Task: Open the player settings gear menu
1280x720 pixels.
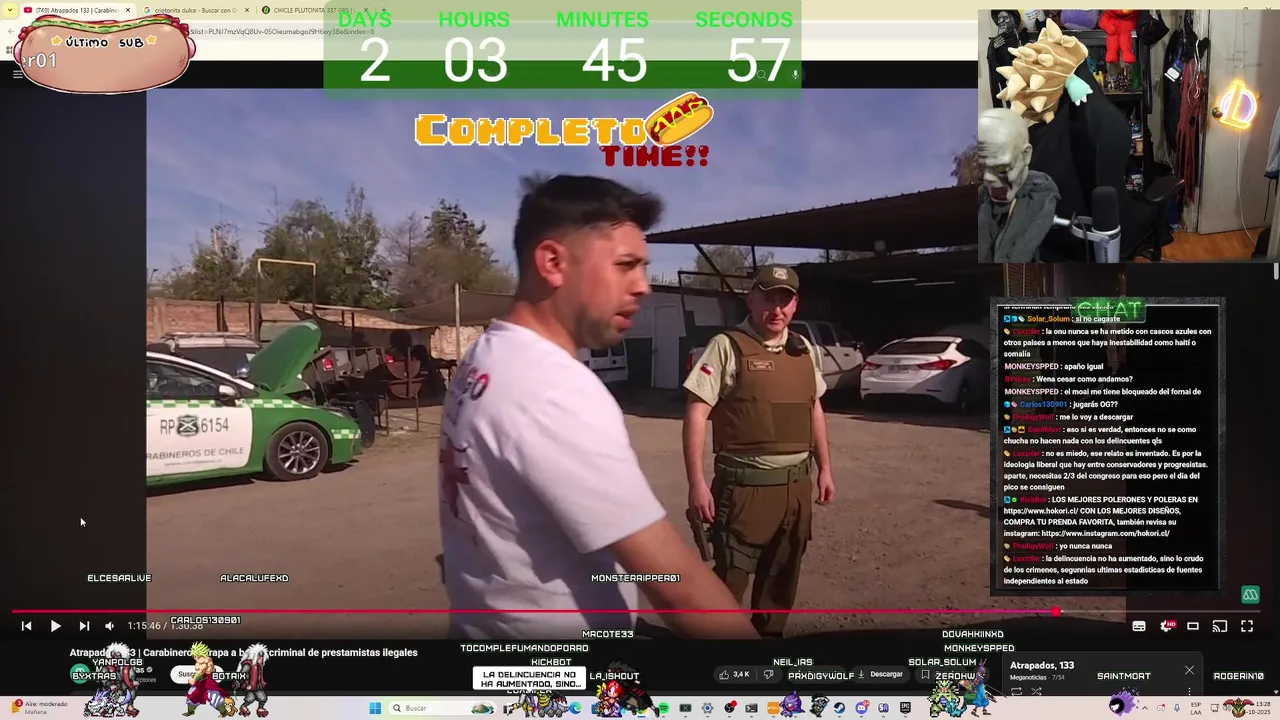Action: [1167, 626]
